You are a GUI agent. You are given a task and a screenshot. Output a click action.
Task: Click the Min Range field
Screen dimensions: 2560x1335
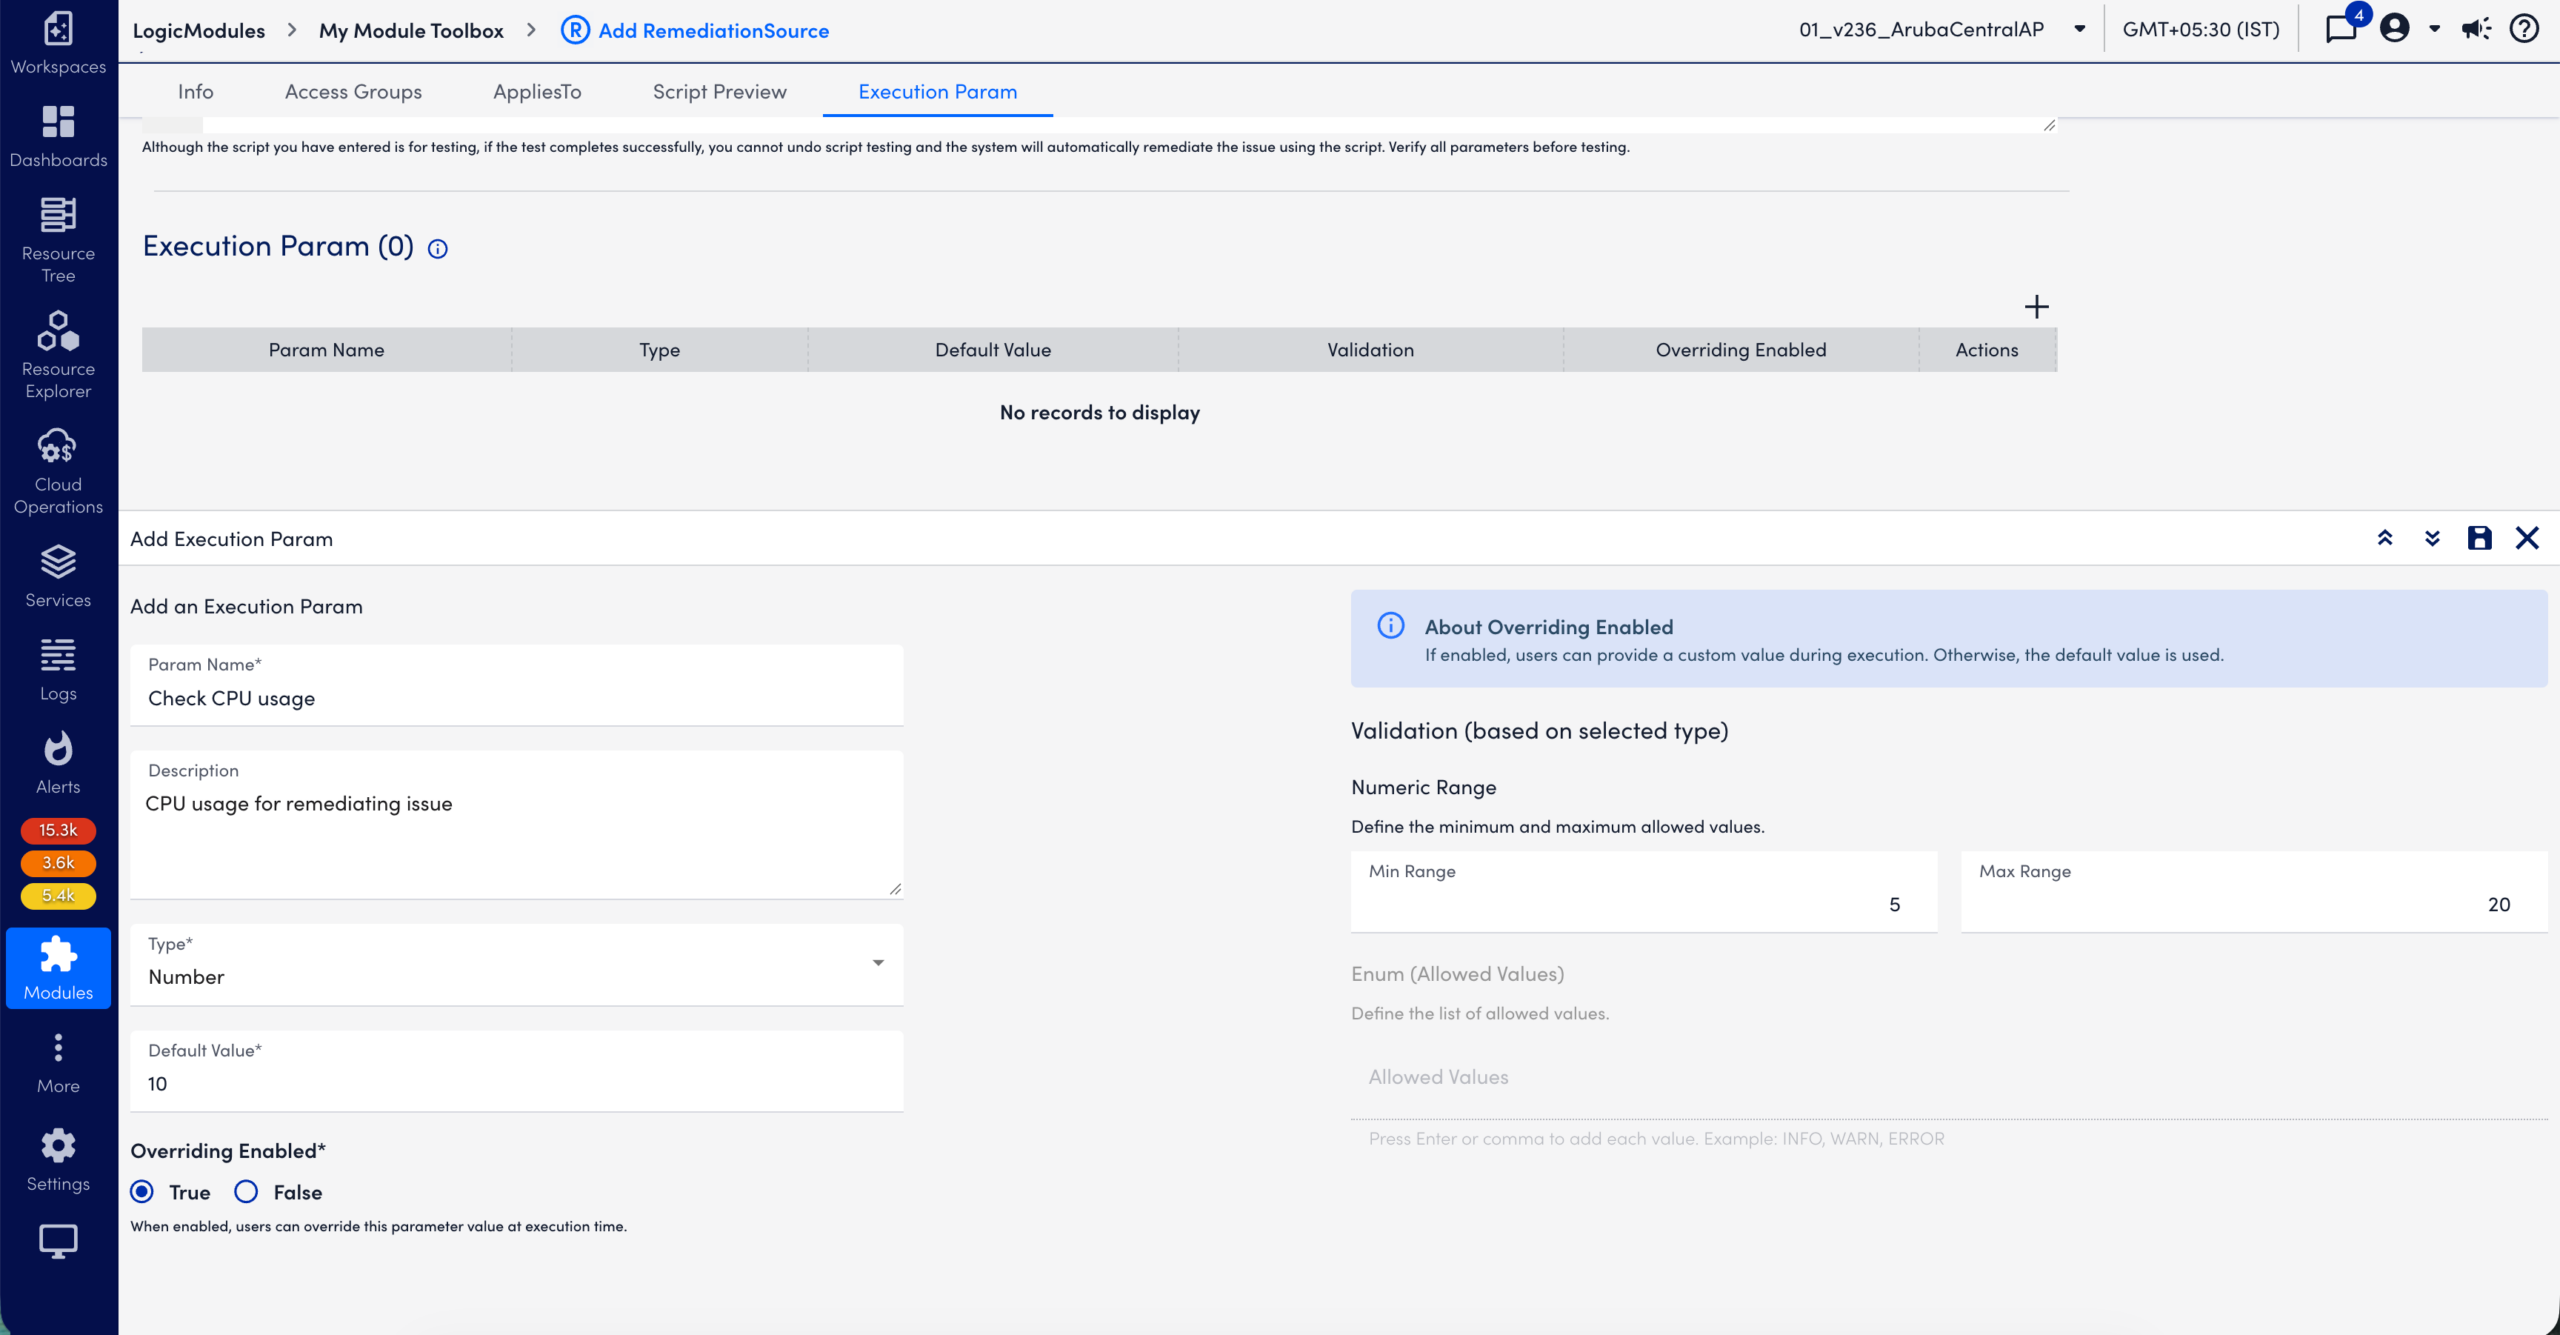pos(1644,891)
